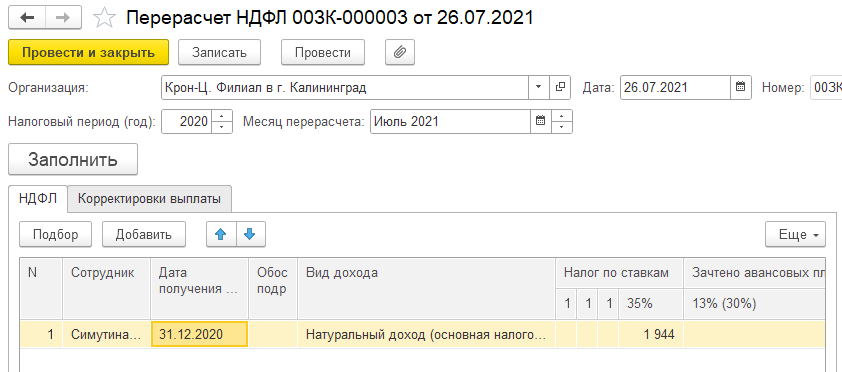Viewport: 842px width, 372px height.
Task: Click the Налог по ставкам header
Action: pyautogui.click(x=619, y=273)
